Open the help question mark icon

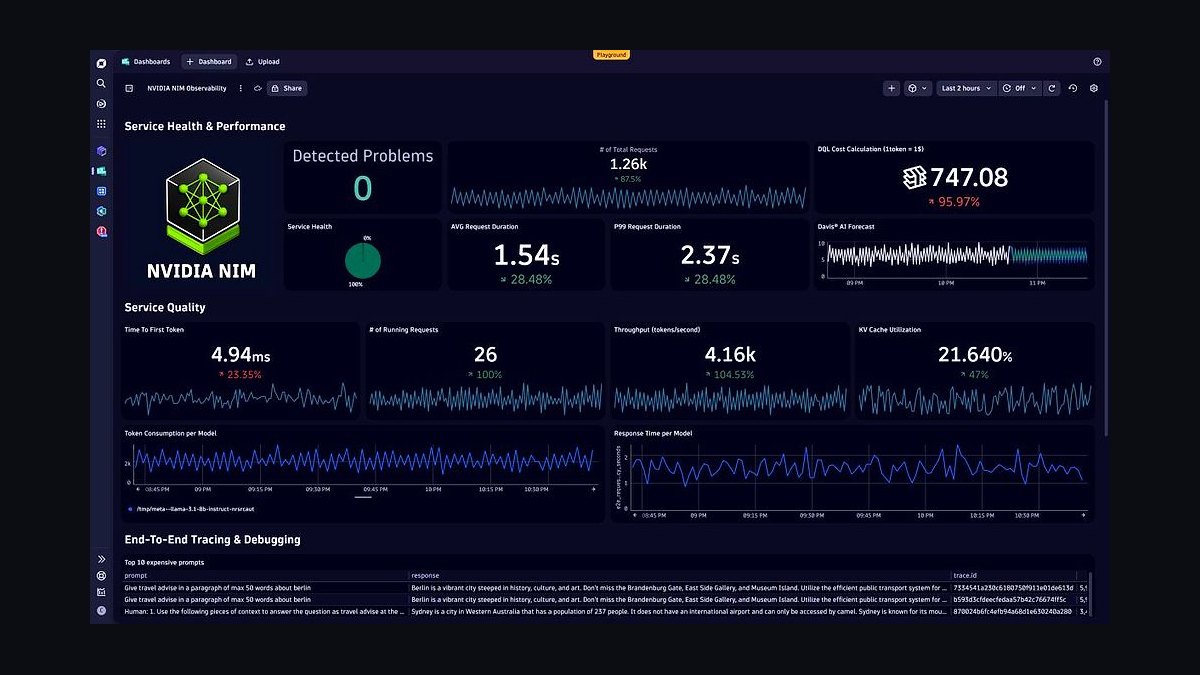tap(1097, 62)
